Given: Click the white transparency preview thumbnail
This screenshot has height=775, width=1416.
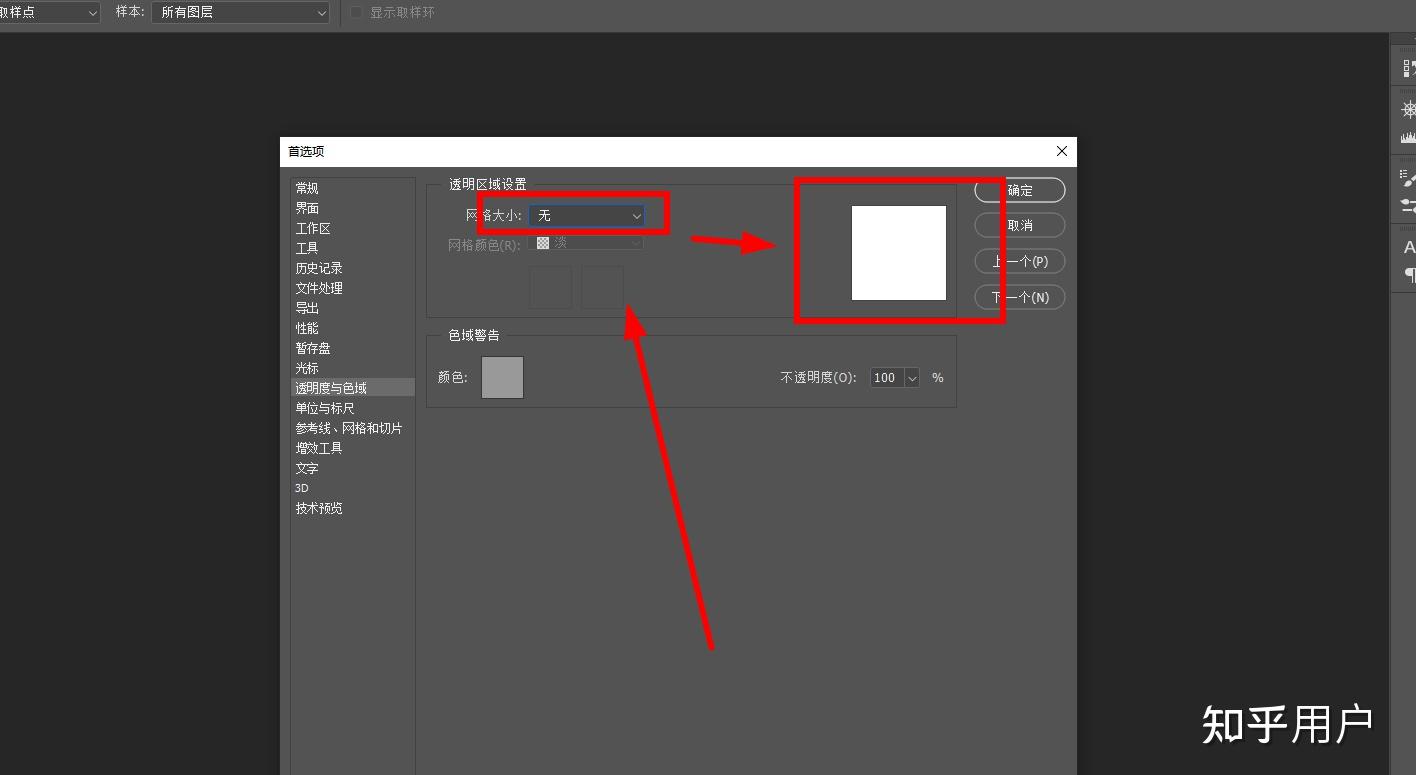Looking at the screenshot, I should (x=899, y=253).
